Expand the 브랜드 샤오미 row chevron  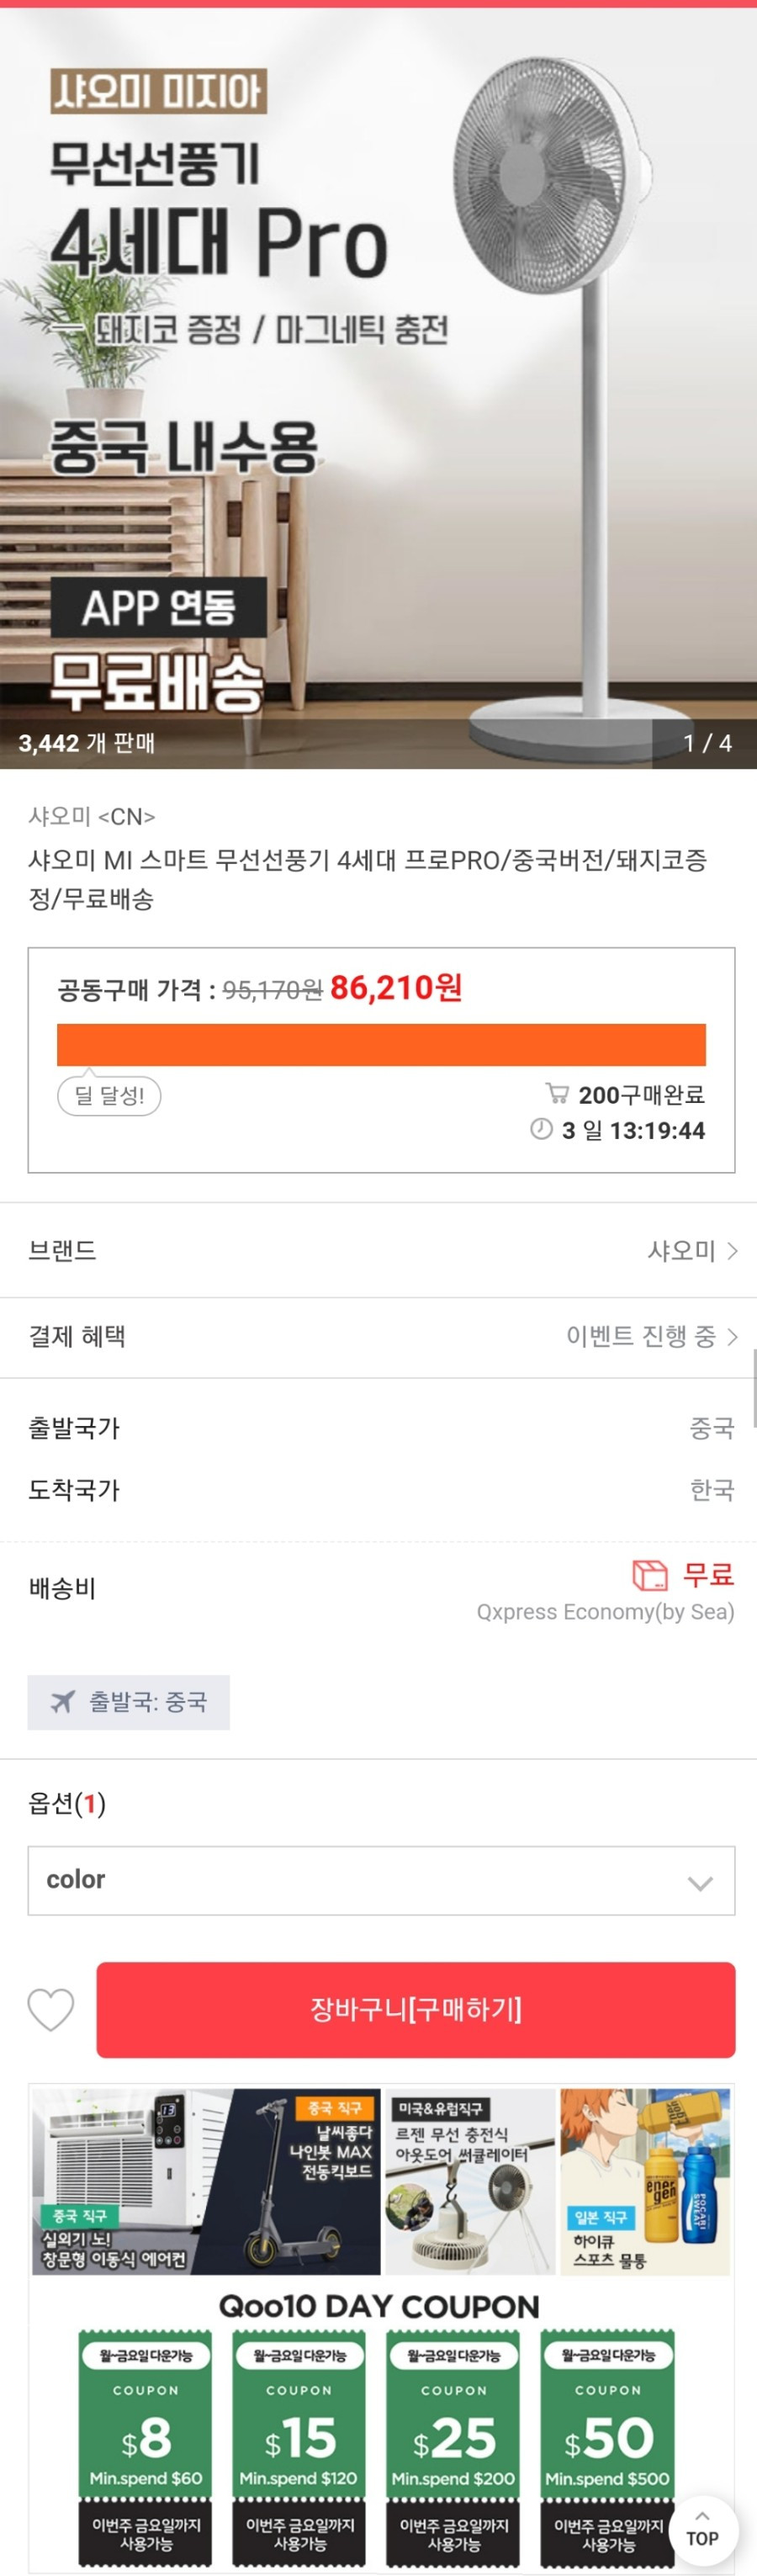(x=732, y=1250)
